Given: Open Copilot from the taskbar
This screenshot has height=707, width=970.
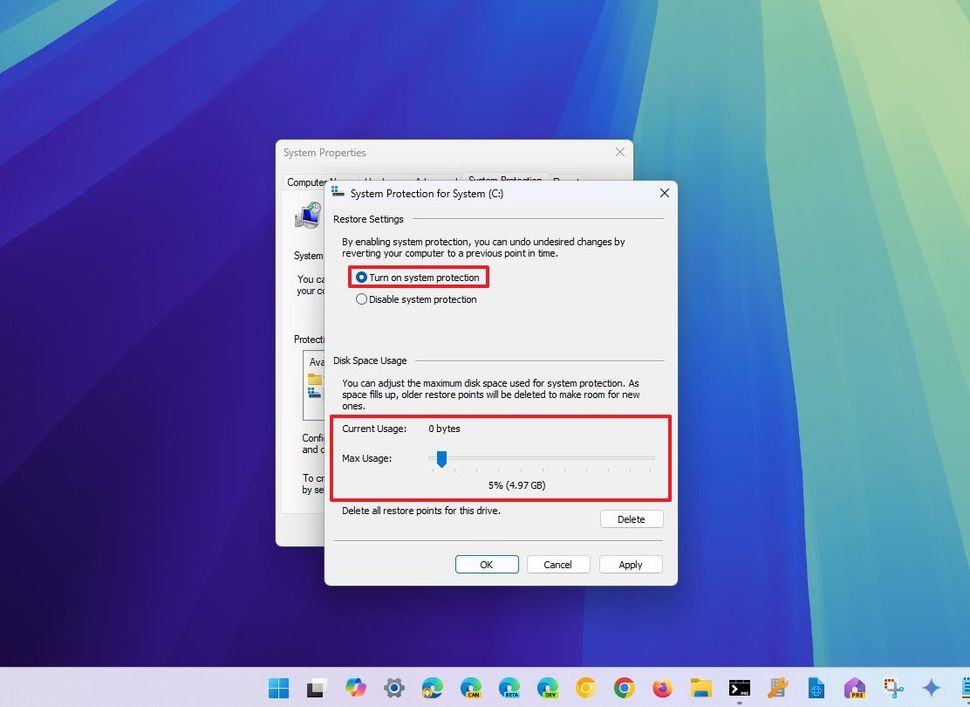Looking at the screenshot, I should [x=356, y=688].
